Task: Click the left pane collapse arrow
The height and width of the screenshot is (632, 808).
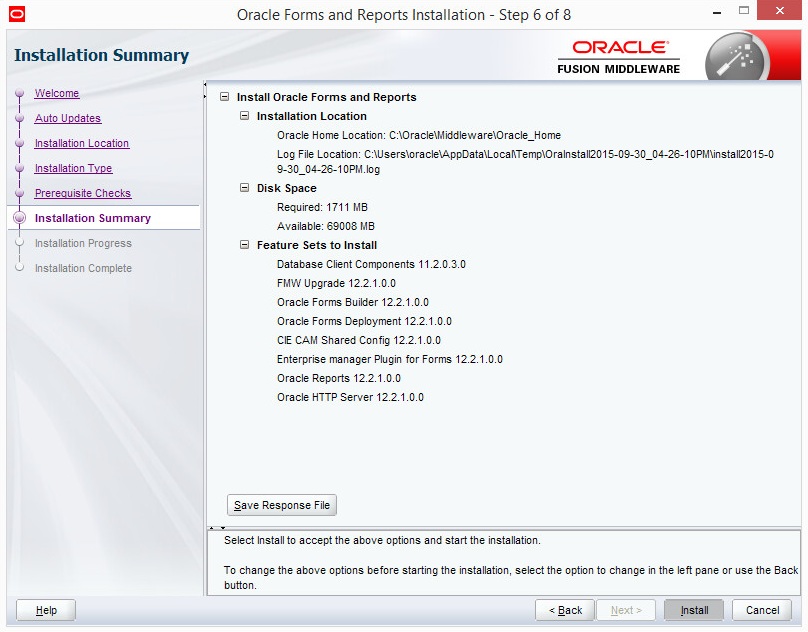Action: tap(205, 84)
